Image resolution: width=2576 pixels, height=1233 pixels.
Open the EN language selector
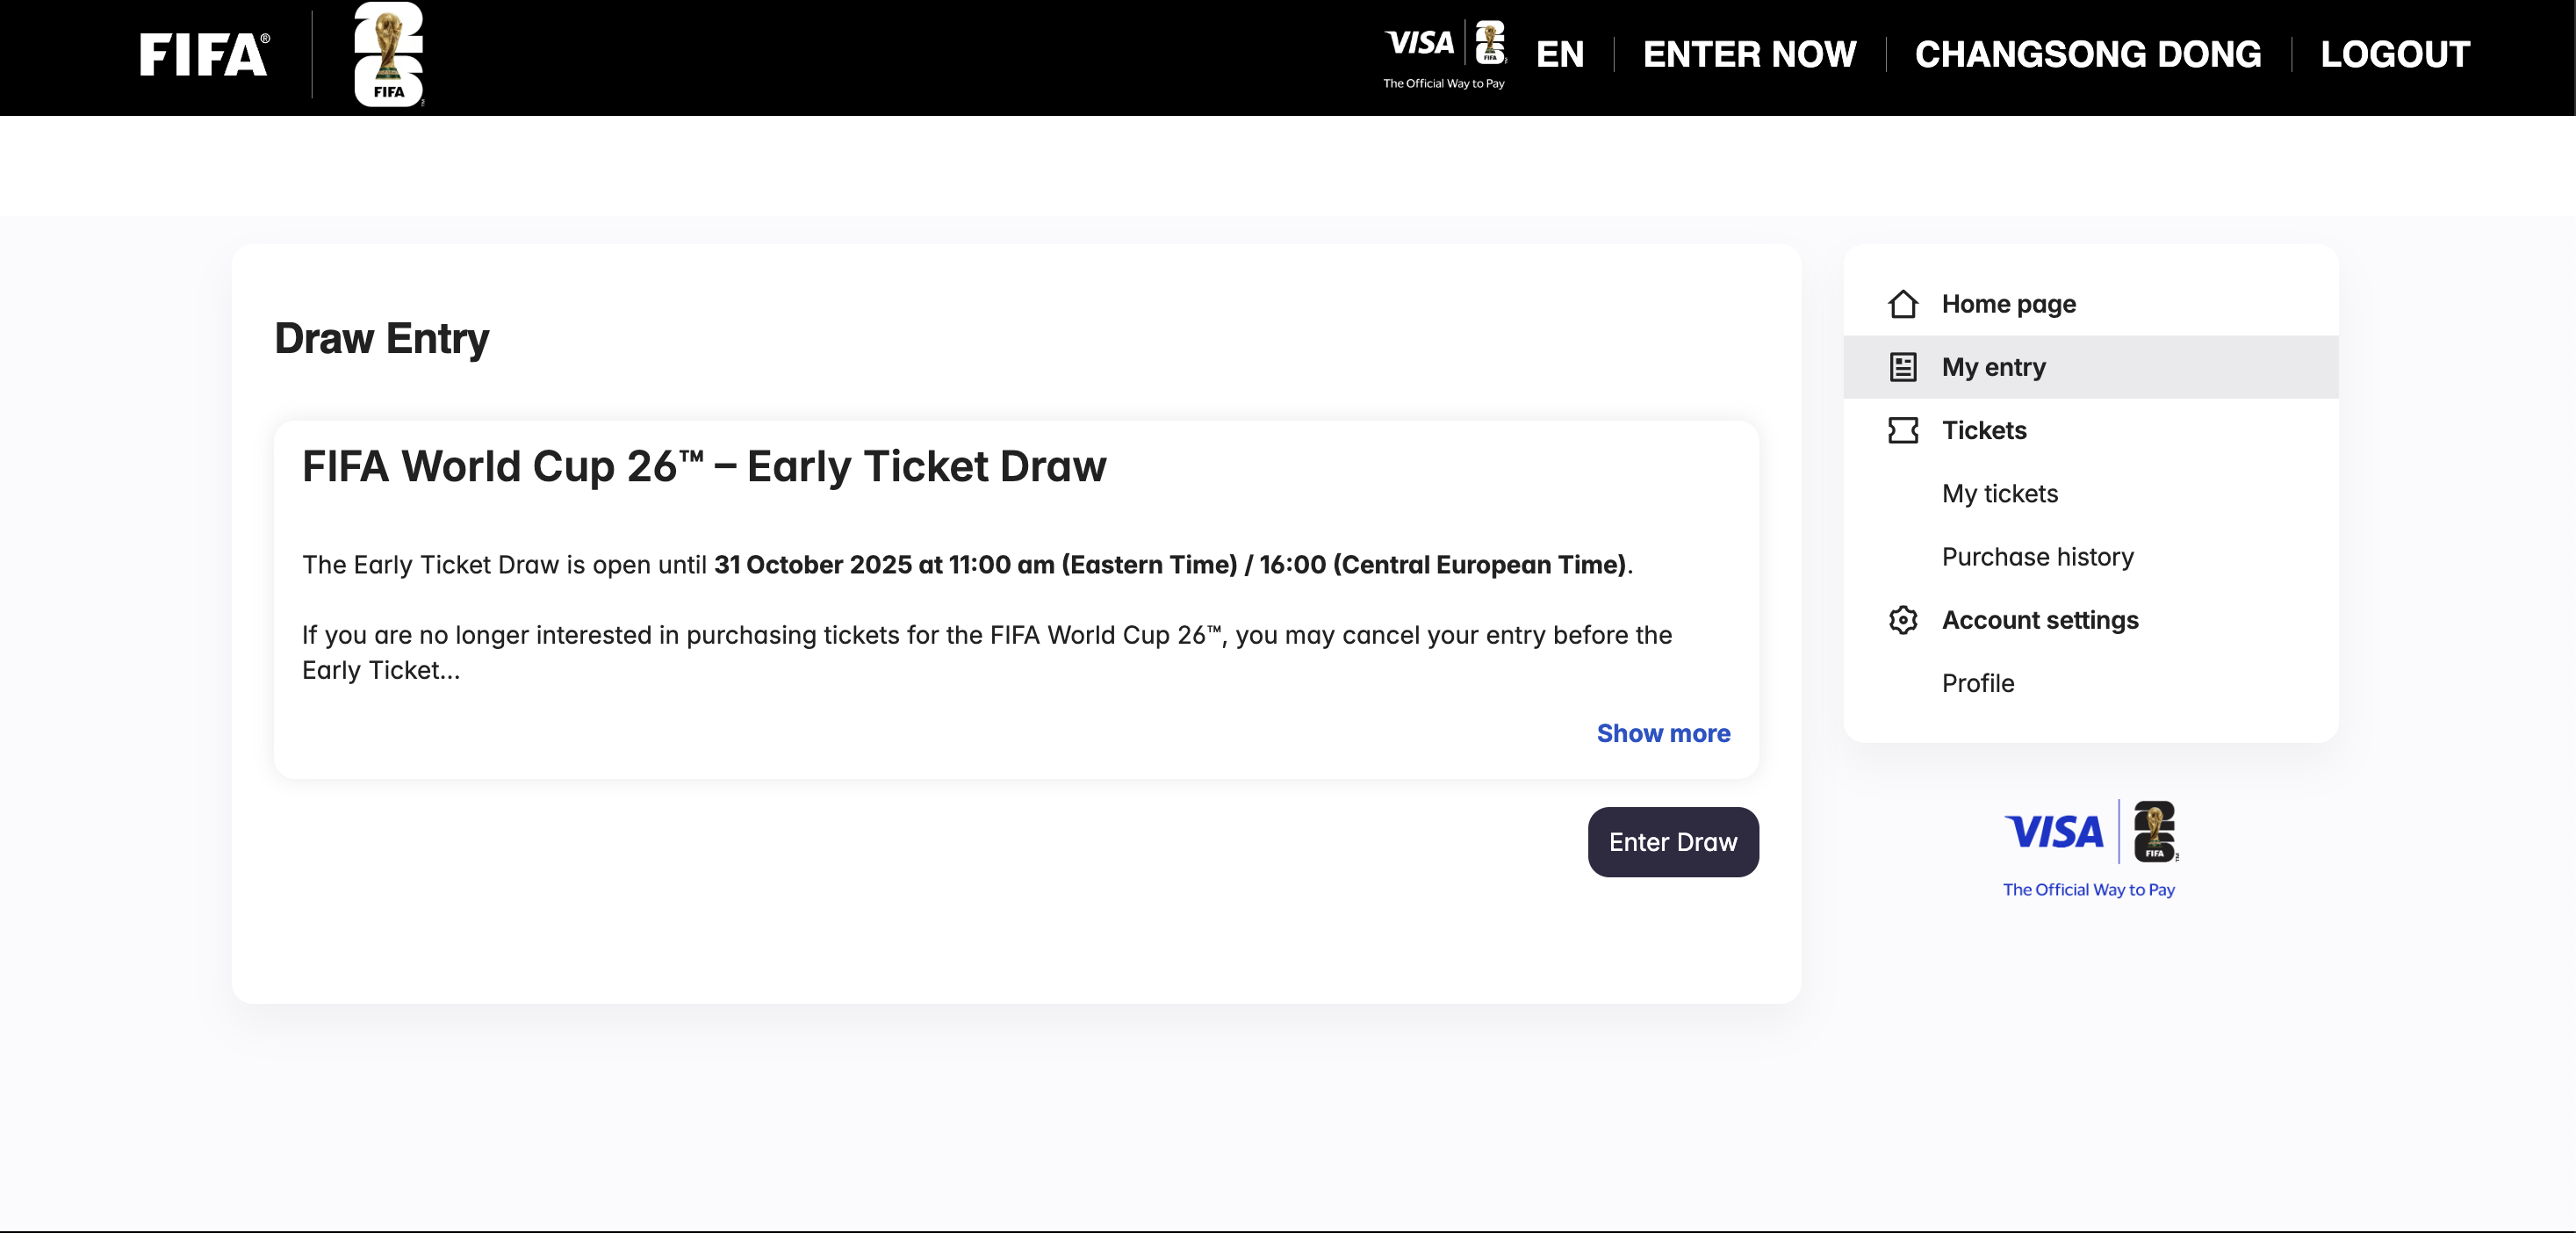click(x=1560, y=54)
